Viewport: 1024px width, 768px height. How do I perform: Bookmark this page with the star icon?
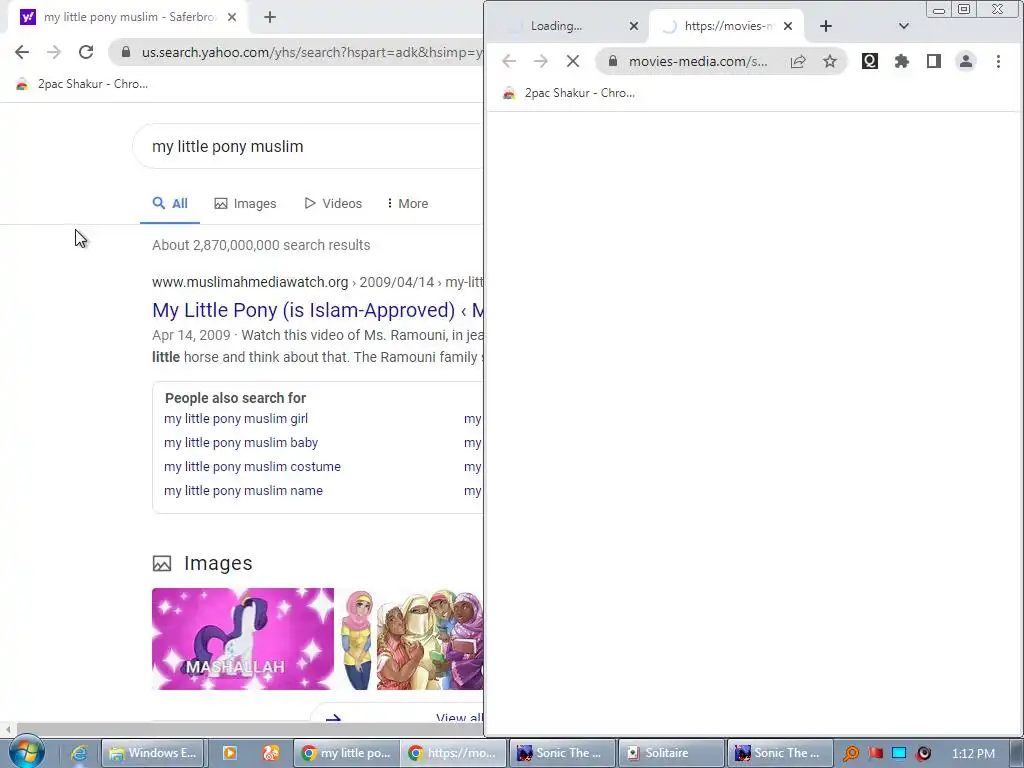[x=829, y=61]
